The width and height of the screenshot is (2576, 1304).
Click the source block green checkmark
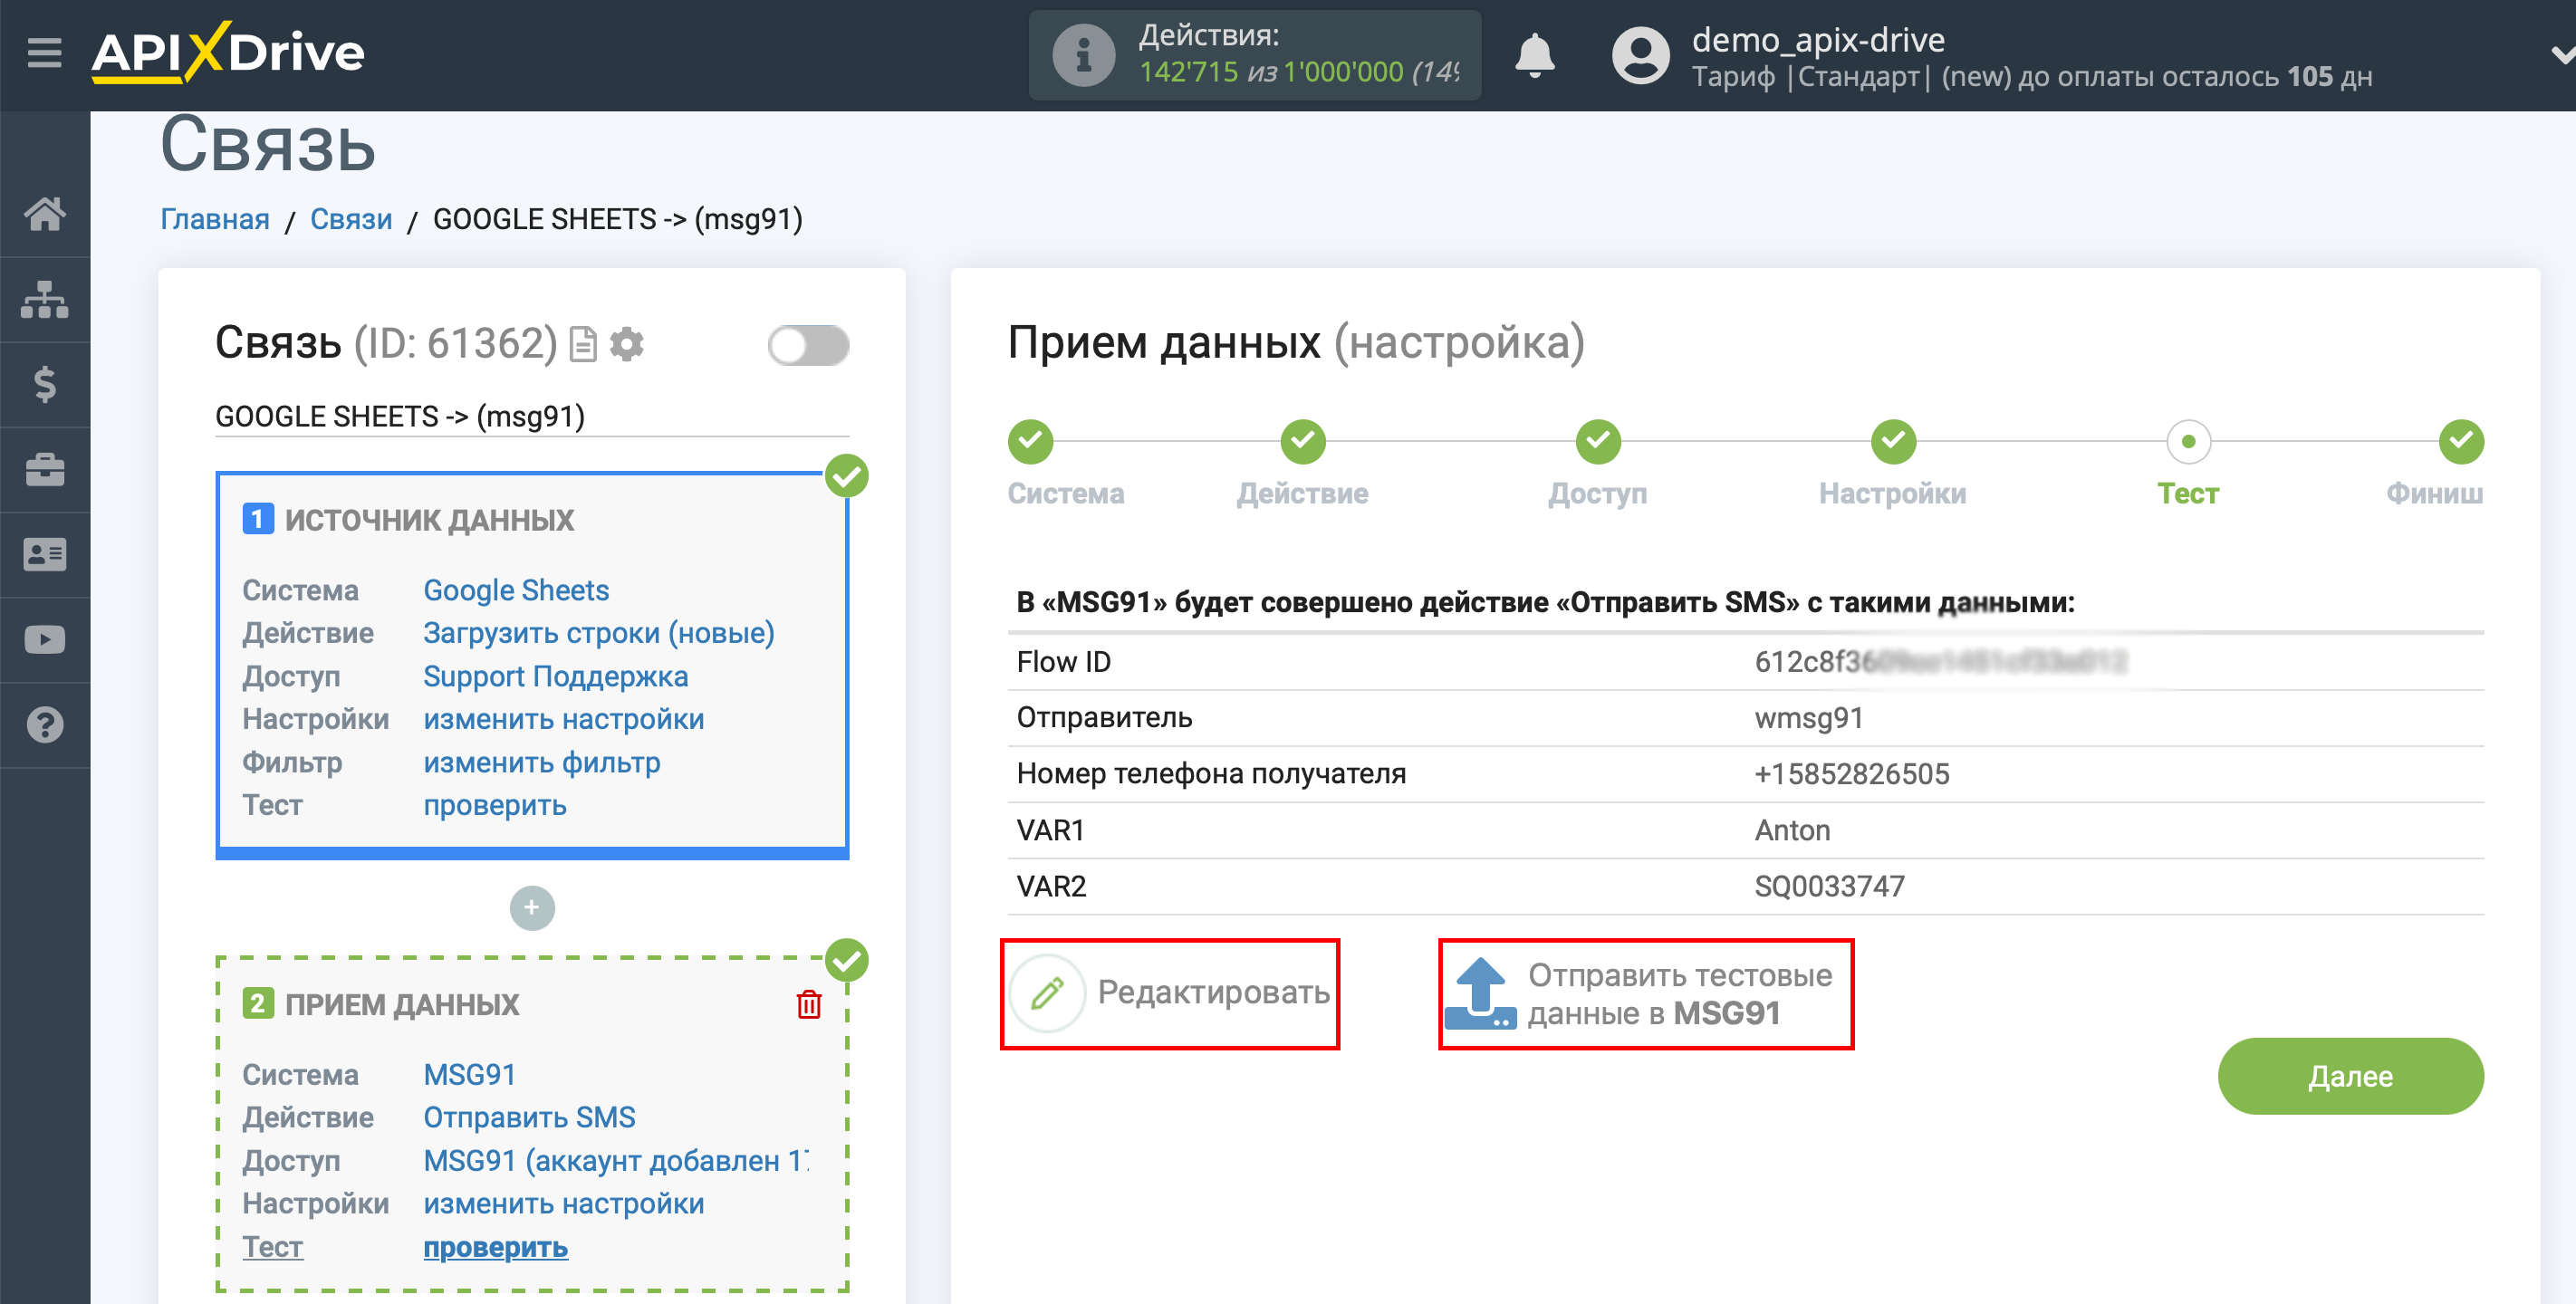click(x=847, y=475)
